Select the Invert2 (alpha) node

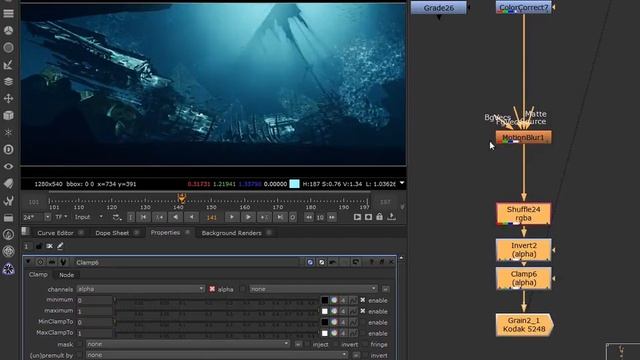[524, 250]
